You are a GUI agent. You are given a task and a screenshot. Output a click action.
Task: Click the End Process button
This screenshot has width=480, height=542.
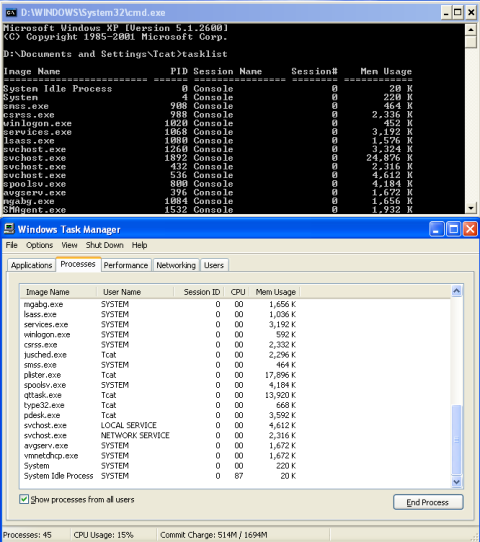point(428,502)
